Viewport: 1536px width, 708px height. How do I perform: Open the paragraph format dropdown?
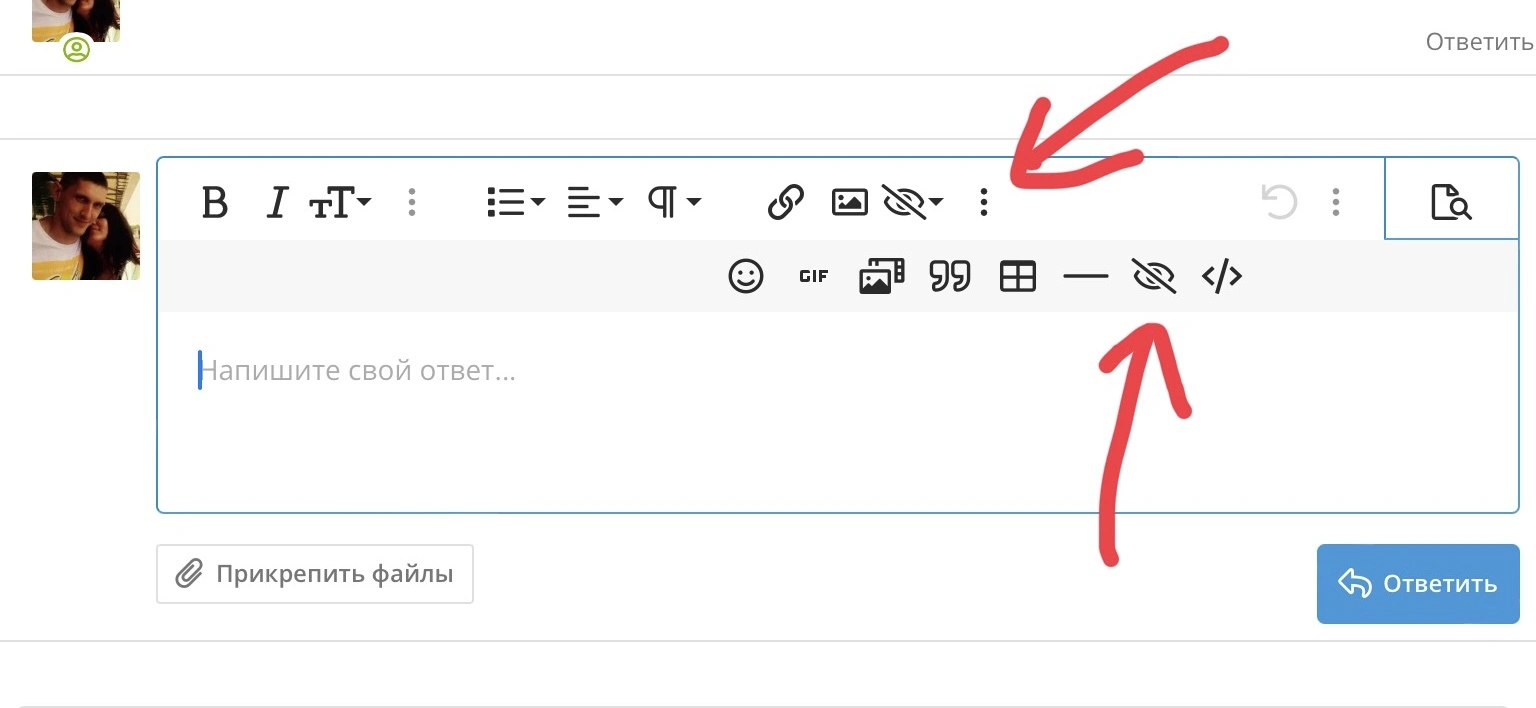tap(675, 203)
